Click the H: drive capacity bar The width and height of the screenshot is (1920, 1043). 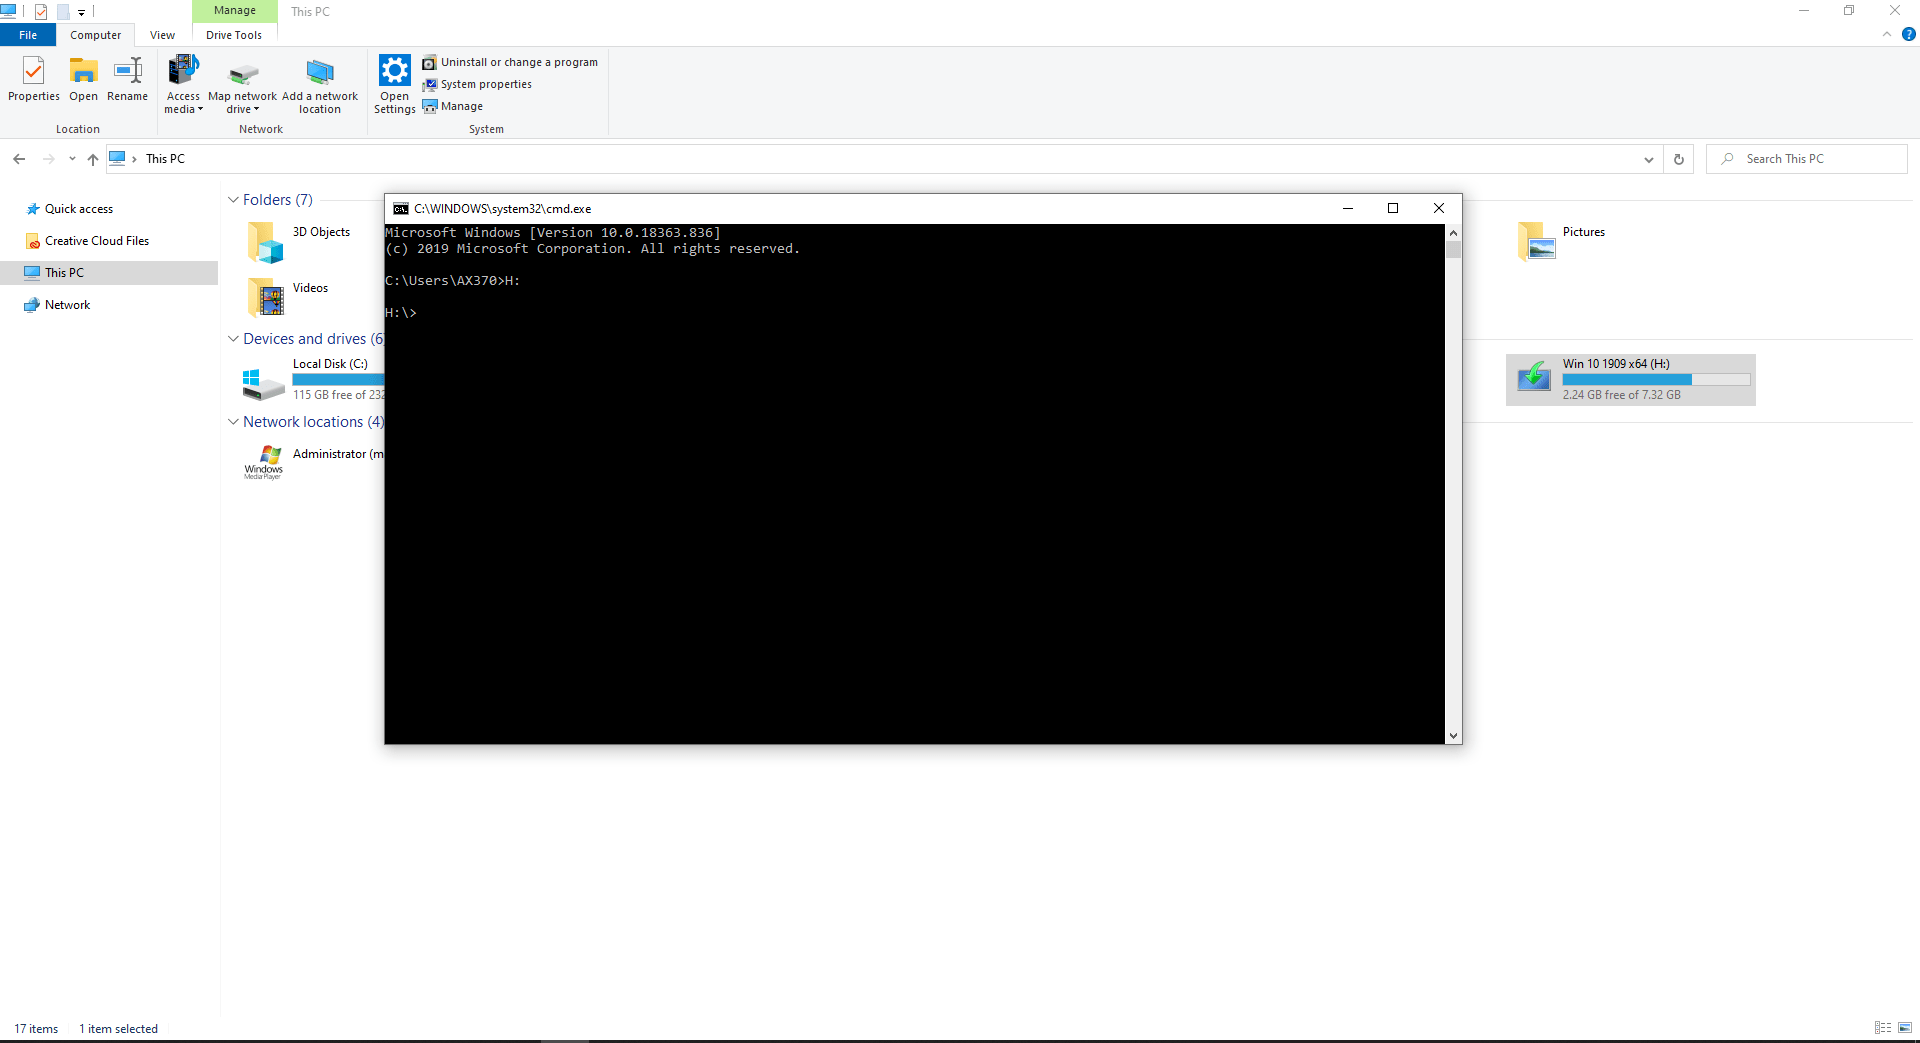(1656, 380)
